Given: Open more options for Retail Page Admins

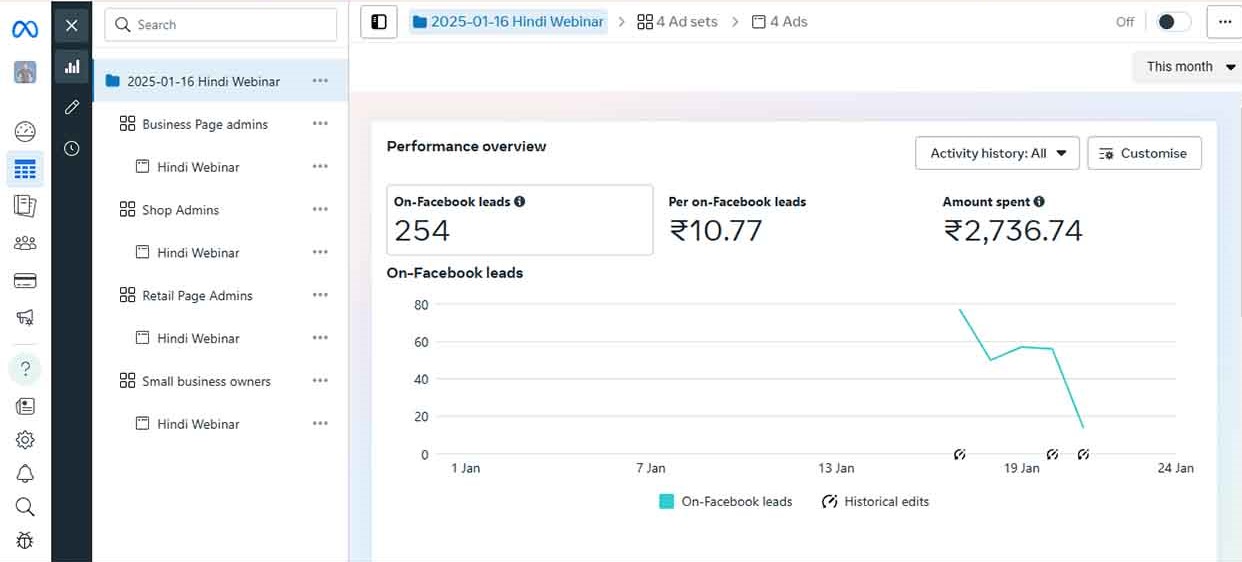Looking at the screenshot, I should point(320,296).
